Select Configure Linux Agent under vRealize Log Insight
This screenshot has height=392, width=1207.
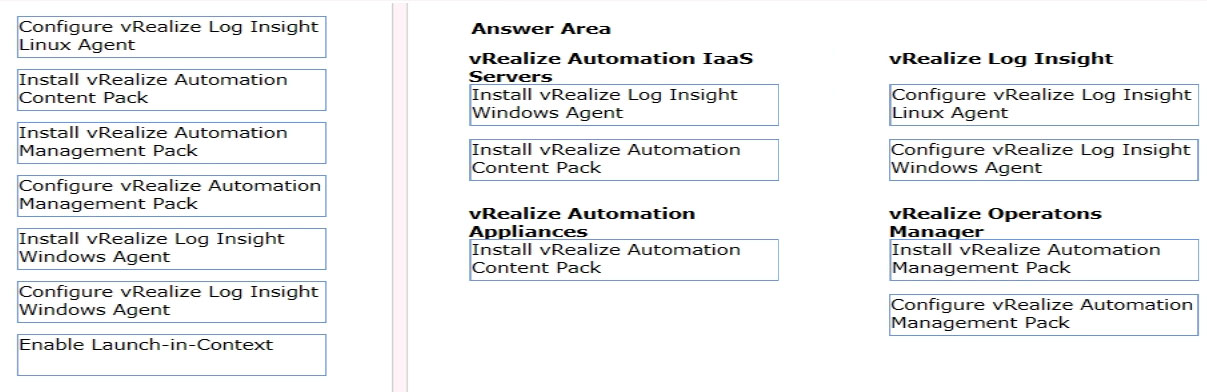pos(1044,105)
